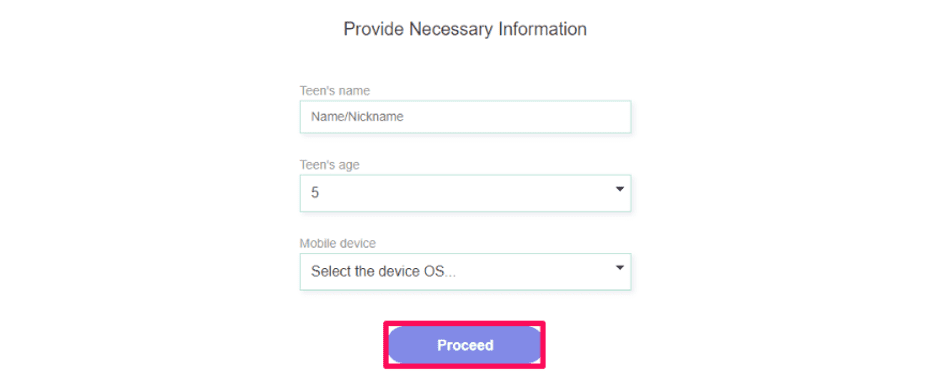This screenshot has height=387, width=941.
Task: Click the Mobile device label
Action: click(x=337, y=244)
